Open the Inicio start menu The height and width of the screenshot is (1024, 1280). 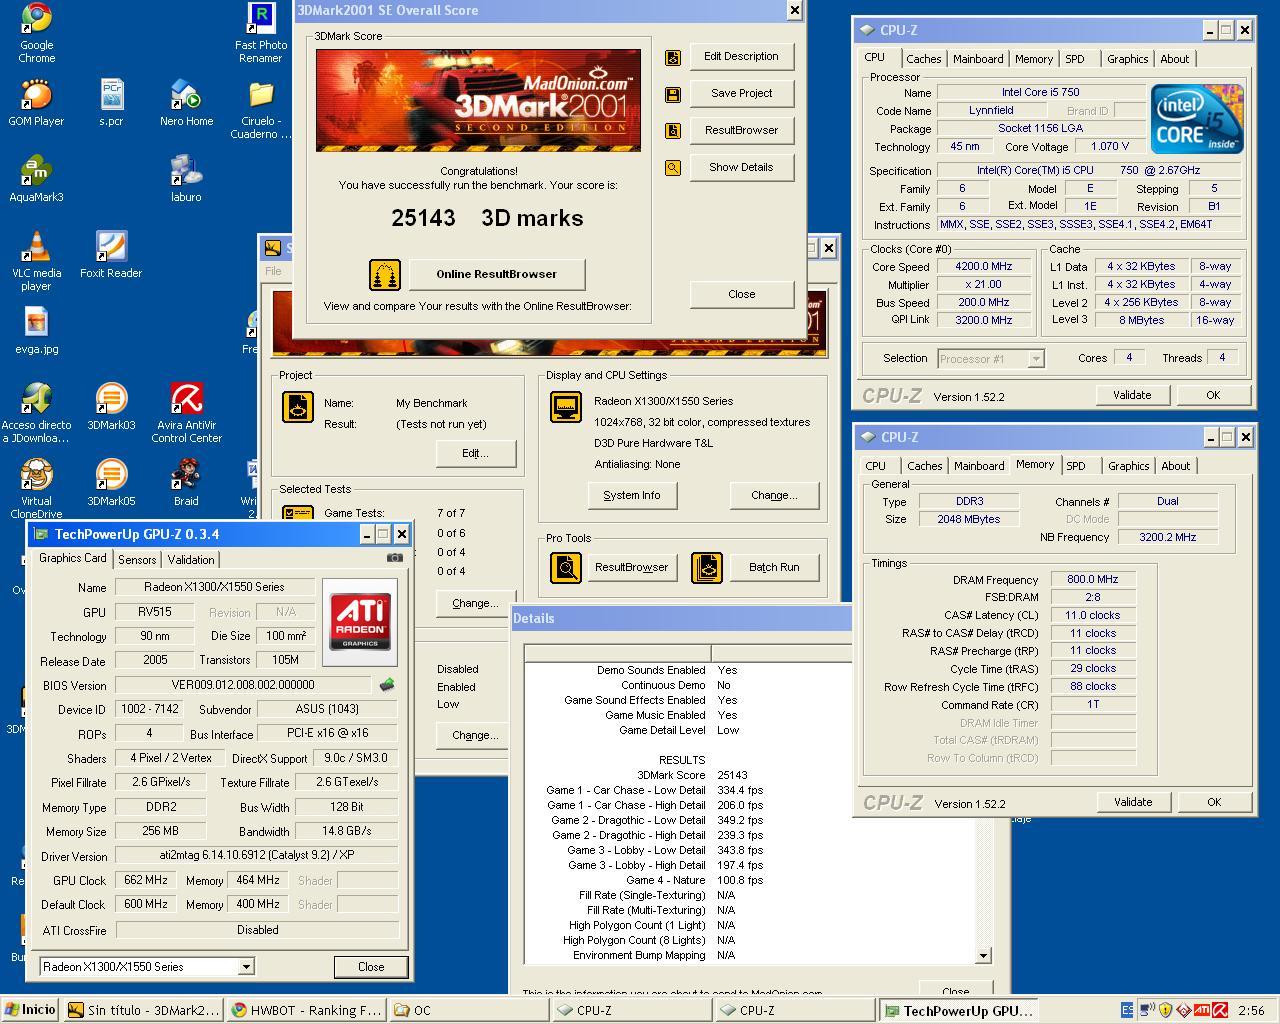[30, 1010]
